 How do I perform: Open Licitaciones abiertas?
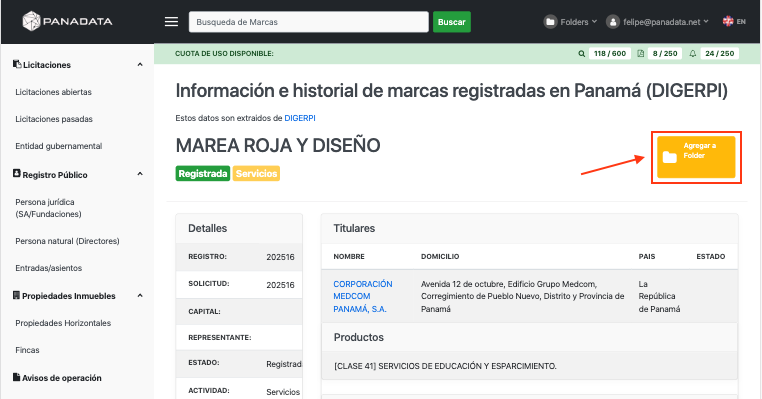[53, 92]
